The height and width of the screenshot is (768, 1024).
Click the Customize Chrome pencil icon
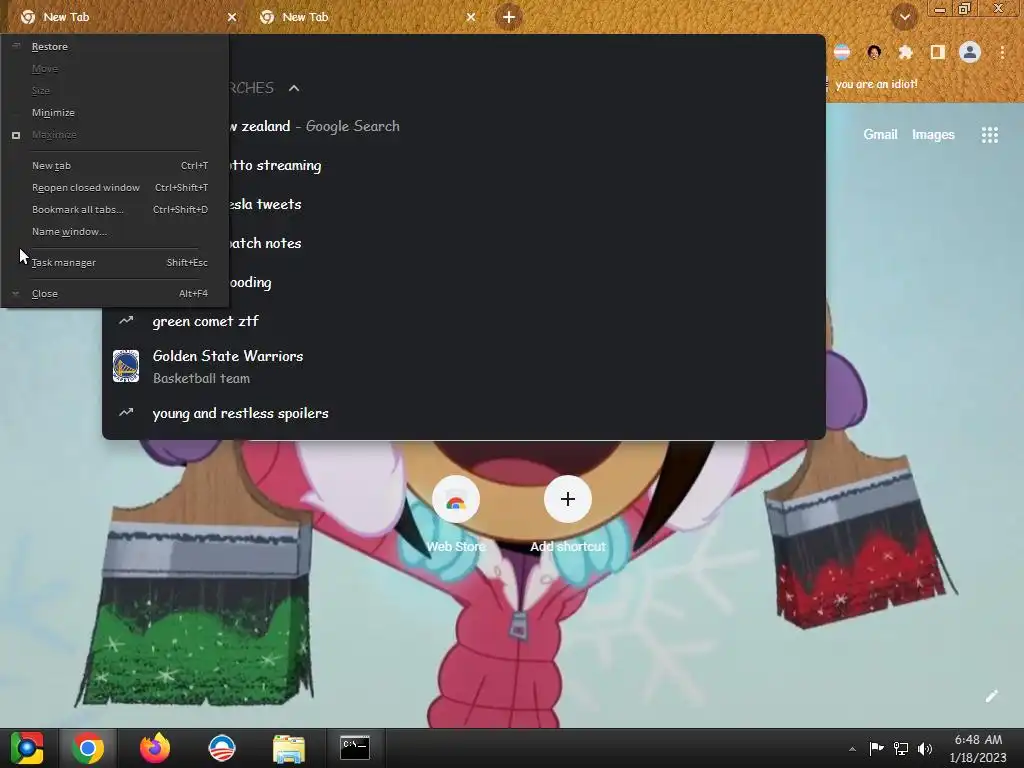[x=991, y=696]
